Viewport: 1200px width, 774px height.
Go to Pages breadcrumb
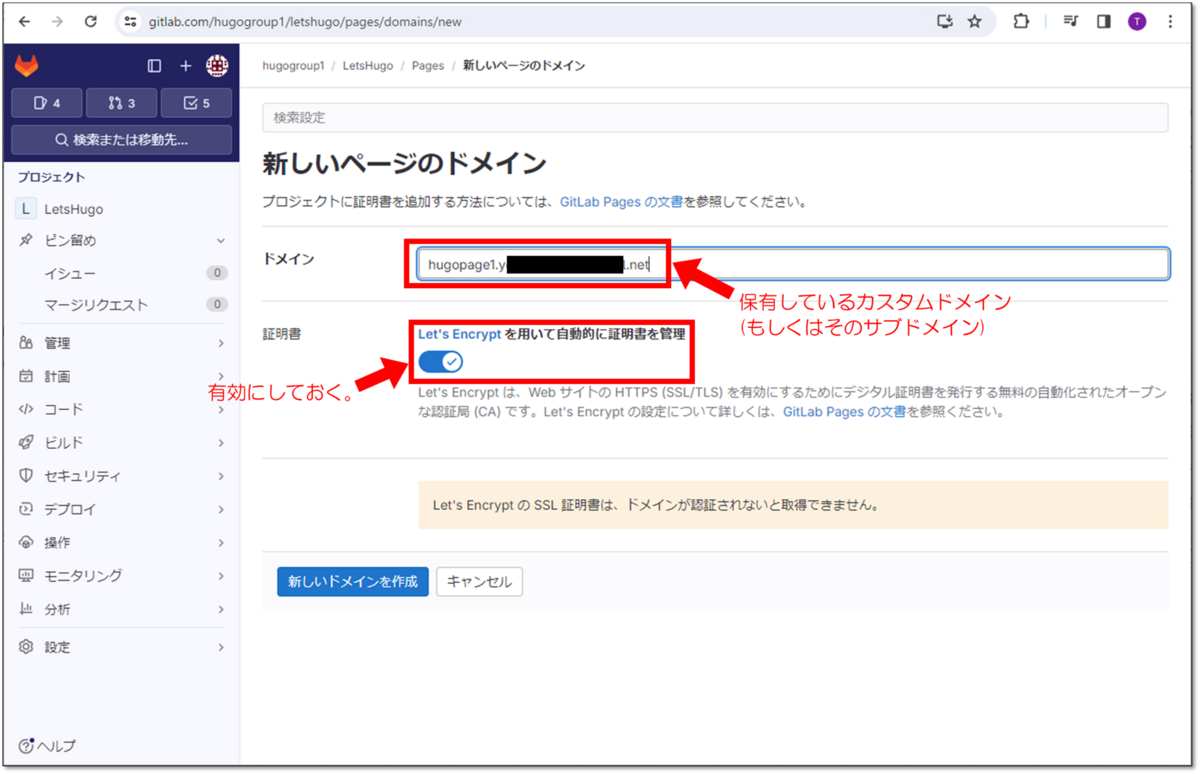pyautogui.click(x=428, y=66)
